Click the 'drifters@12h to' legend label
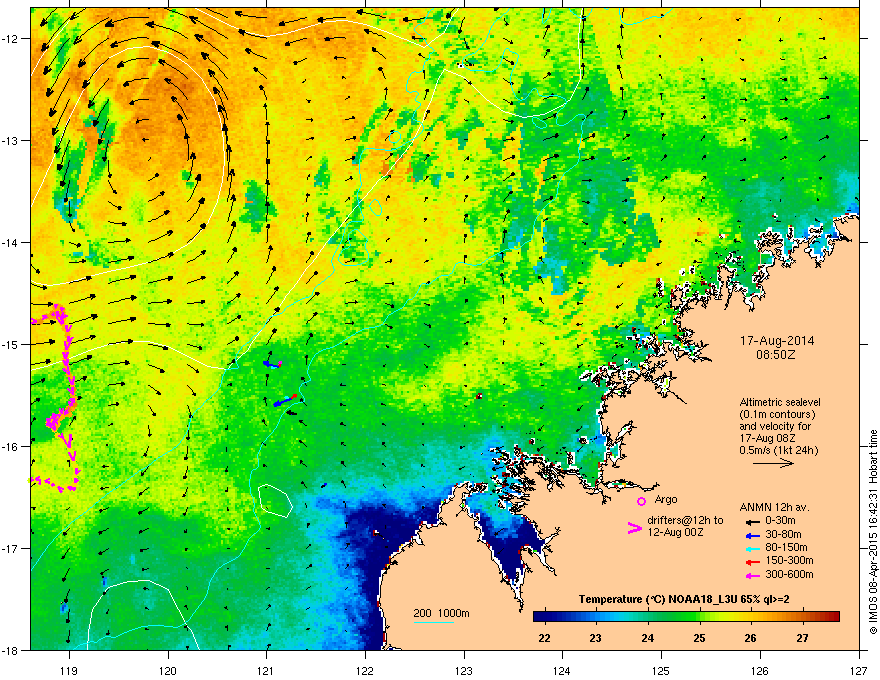This screenshot has width=880, height=680. (x=685, y=520)
